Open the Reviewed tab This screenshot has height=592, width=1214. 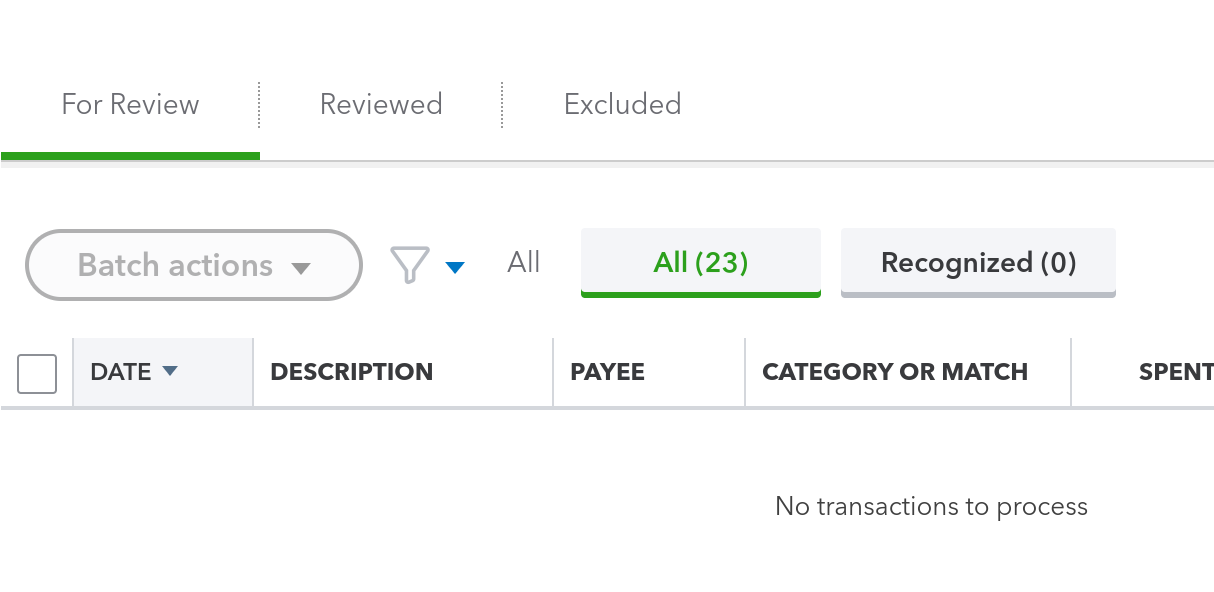click(x=381, y=105)
